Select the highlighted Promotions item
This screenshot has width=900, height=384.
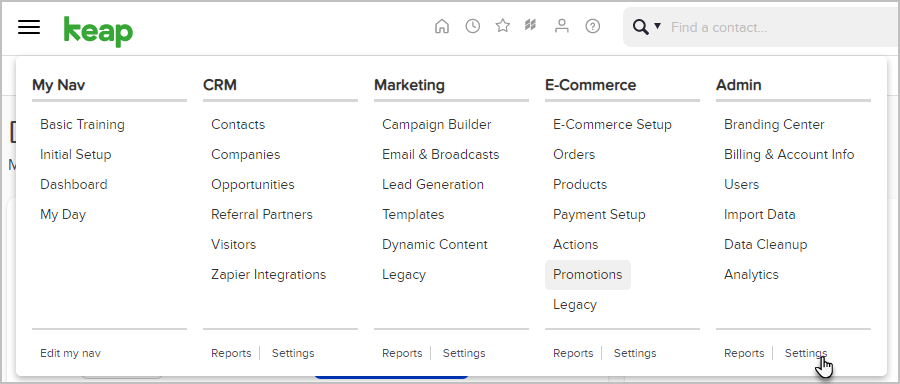(588, 274)
